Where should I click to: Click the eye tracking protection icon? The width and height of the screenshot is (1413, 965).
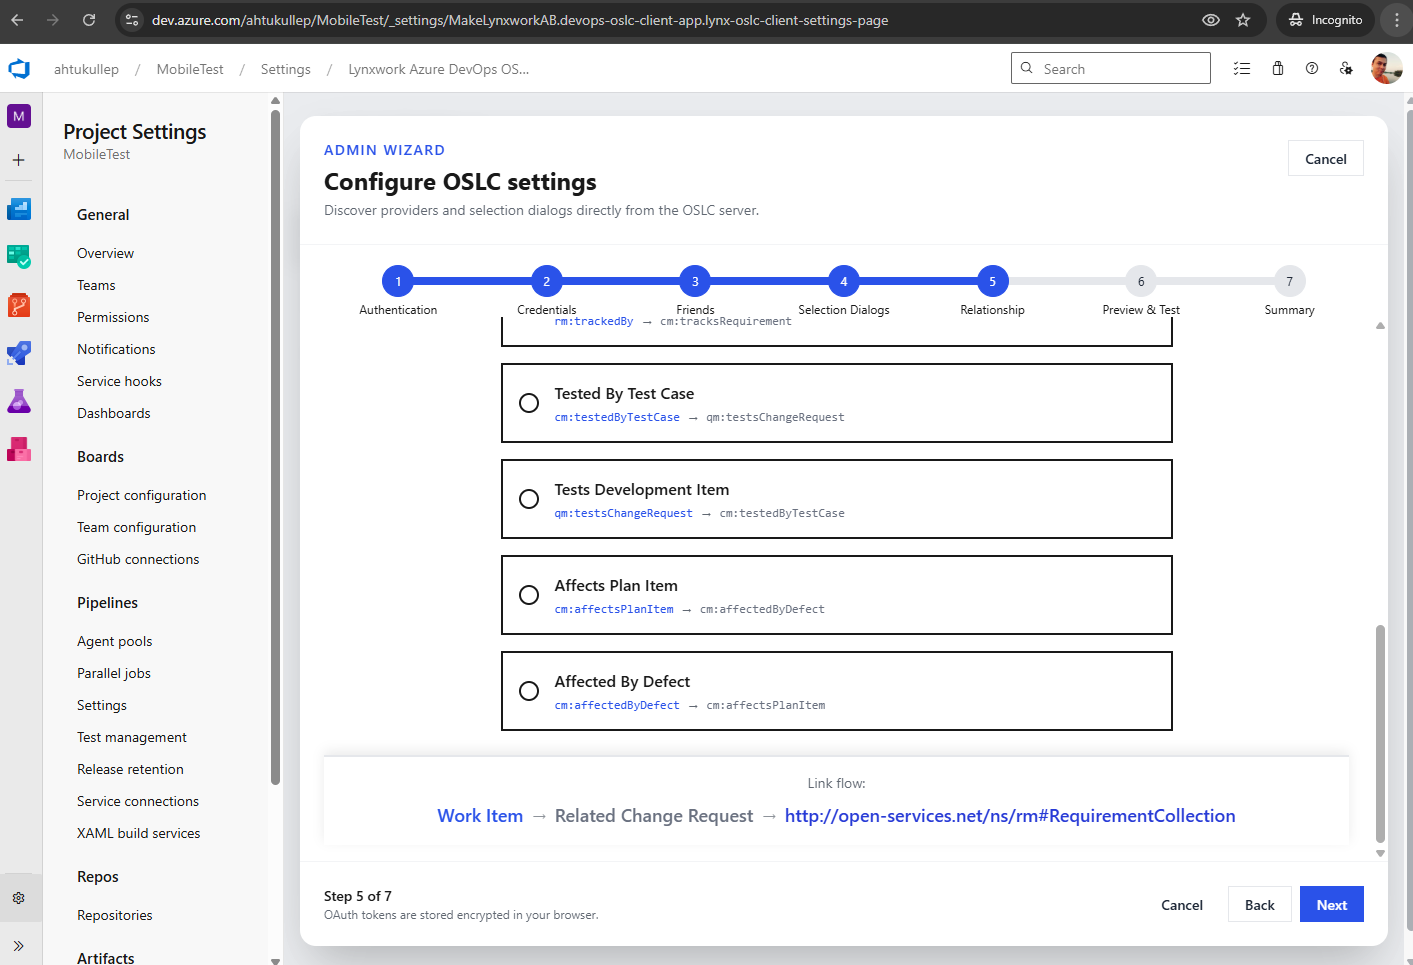click(1211, 20)
